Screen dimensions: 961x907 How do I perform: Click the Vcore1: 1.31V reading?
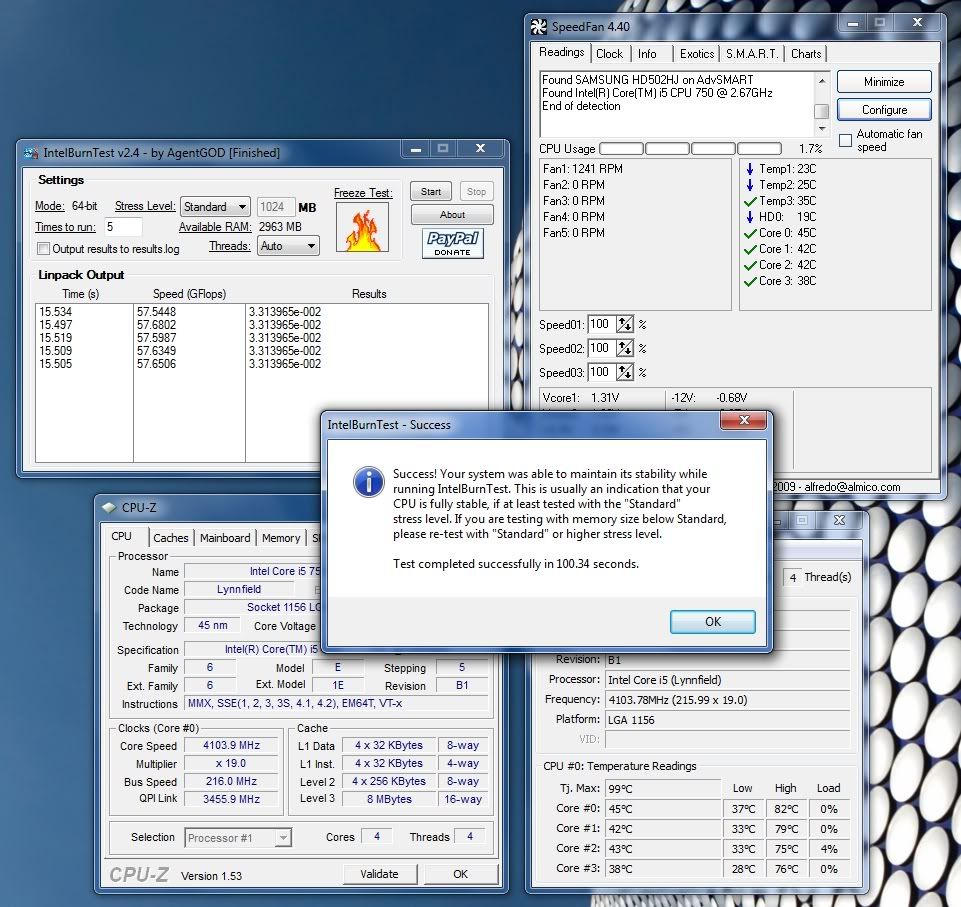[x=580, y=398]
